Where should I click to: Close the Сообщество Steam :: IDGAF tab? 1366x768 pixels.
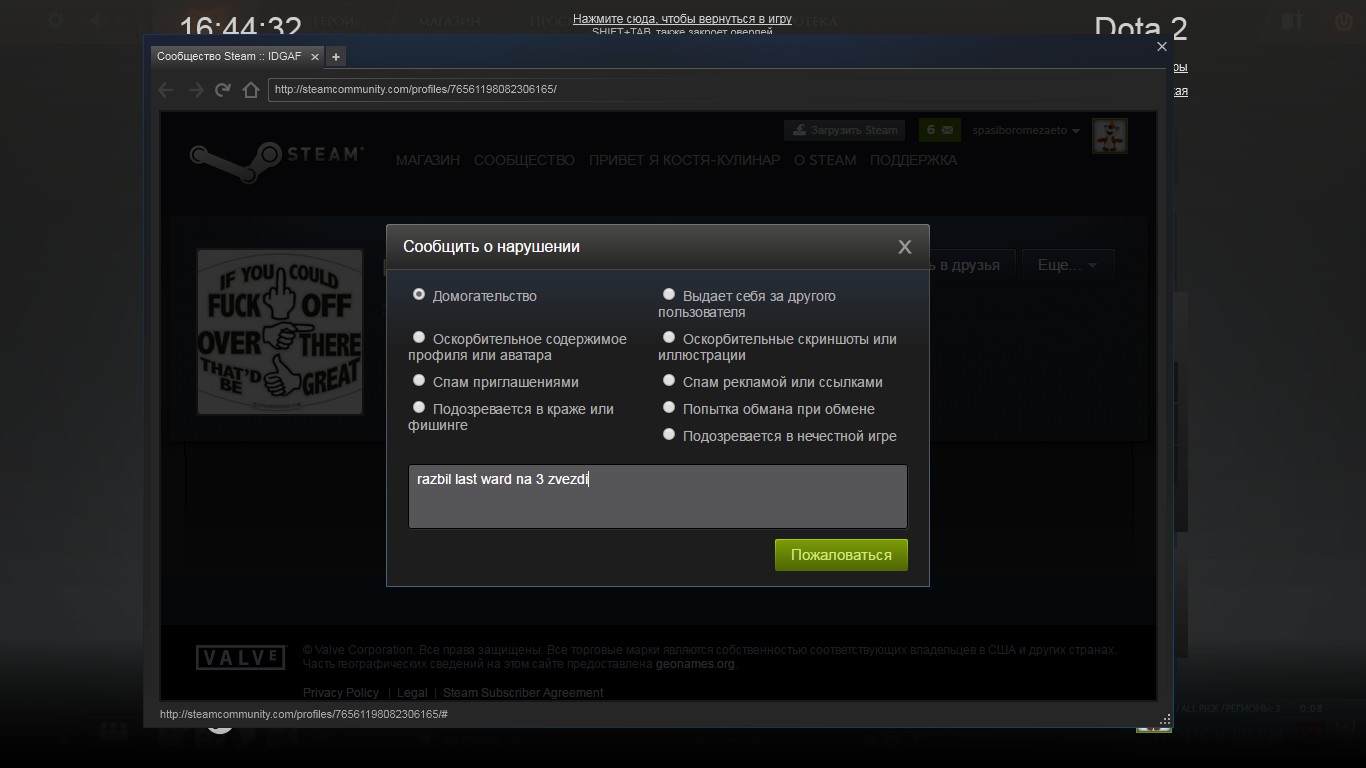coord(314,57)
